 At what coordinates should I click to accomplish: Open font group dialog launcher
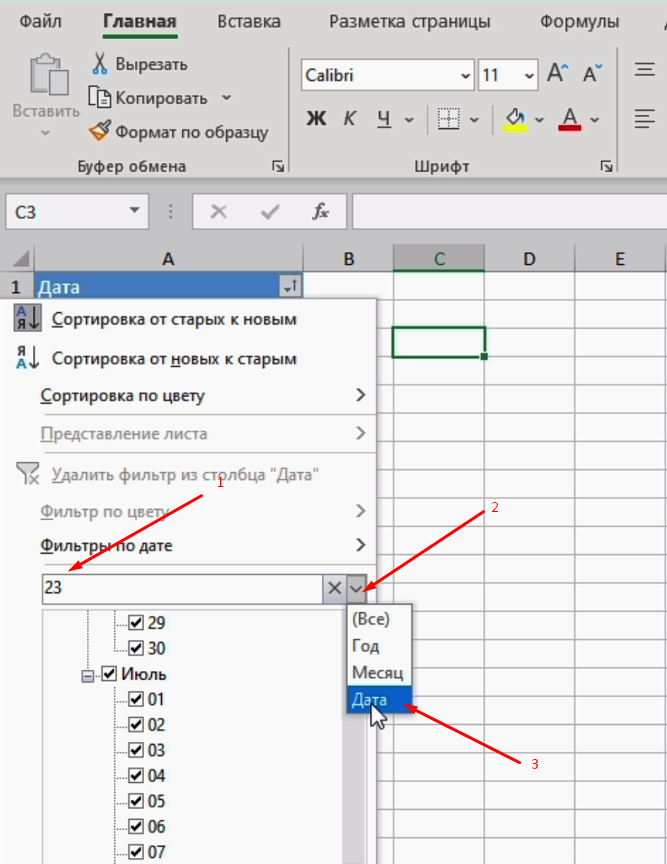(606, 166)
